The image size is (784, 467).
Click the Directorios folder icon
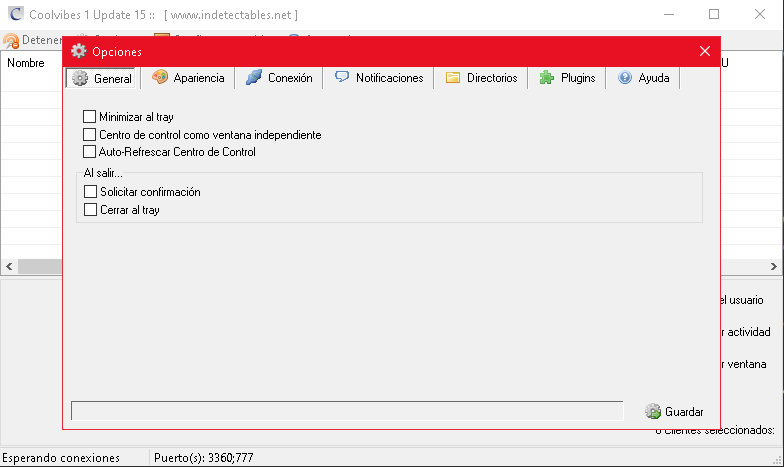pos(453,77)
